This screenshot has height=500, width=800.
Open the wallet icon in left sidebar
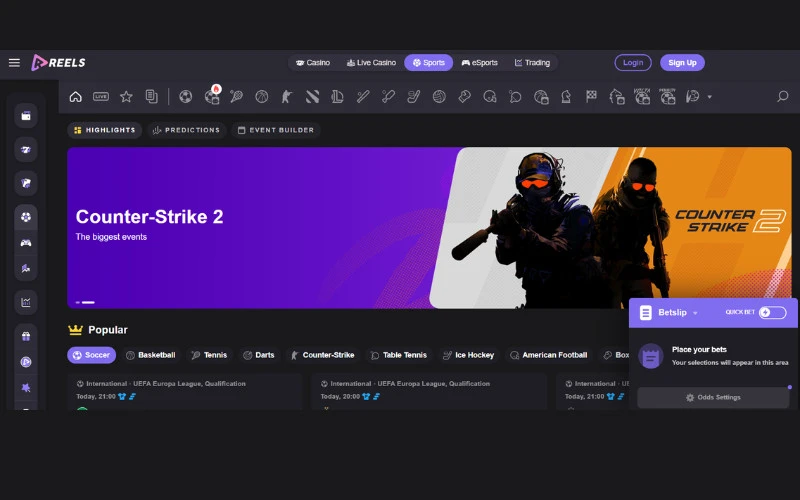click(x=26, y=116)
